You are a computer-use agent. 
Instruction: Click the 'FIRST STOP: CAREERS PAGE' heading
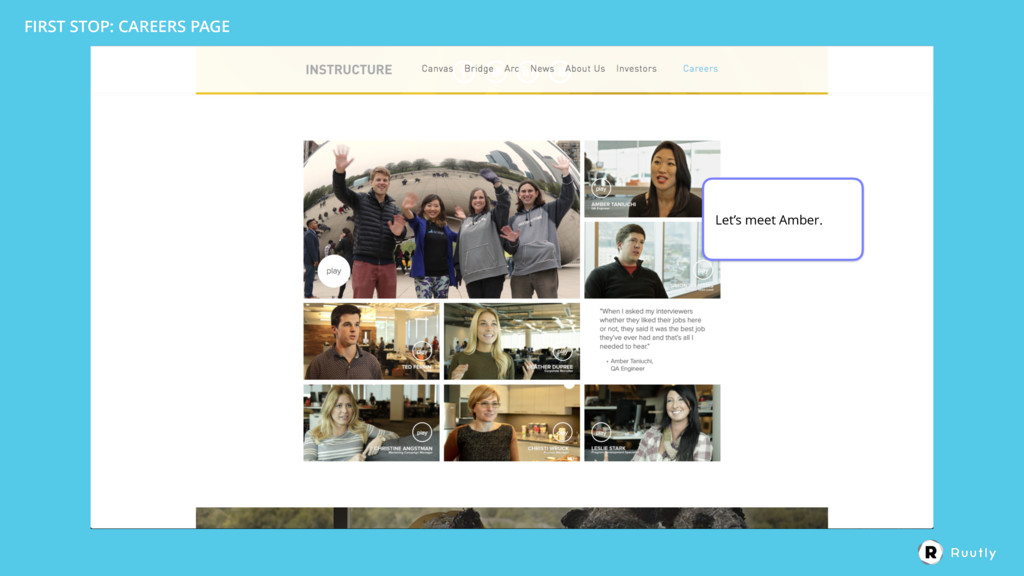coord(127,26)
